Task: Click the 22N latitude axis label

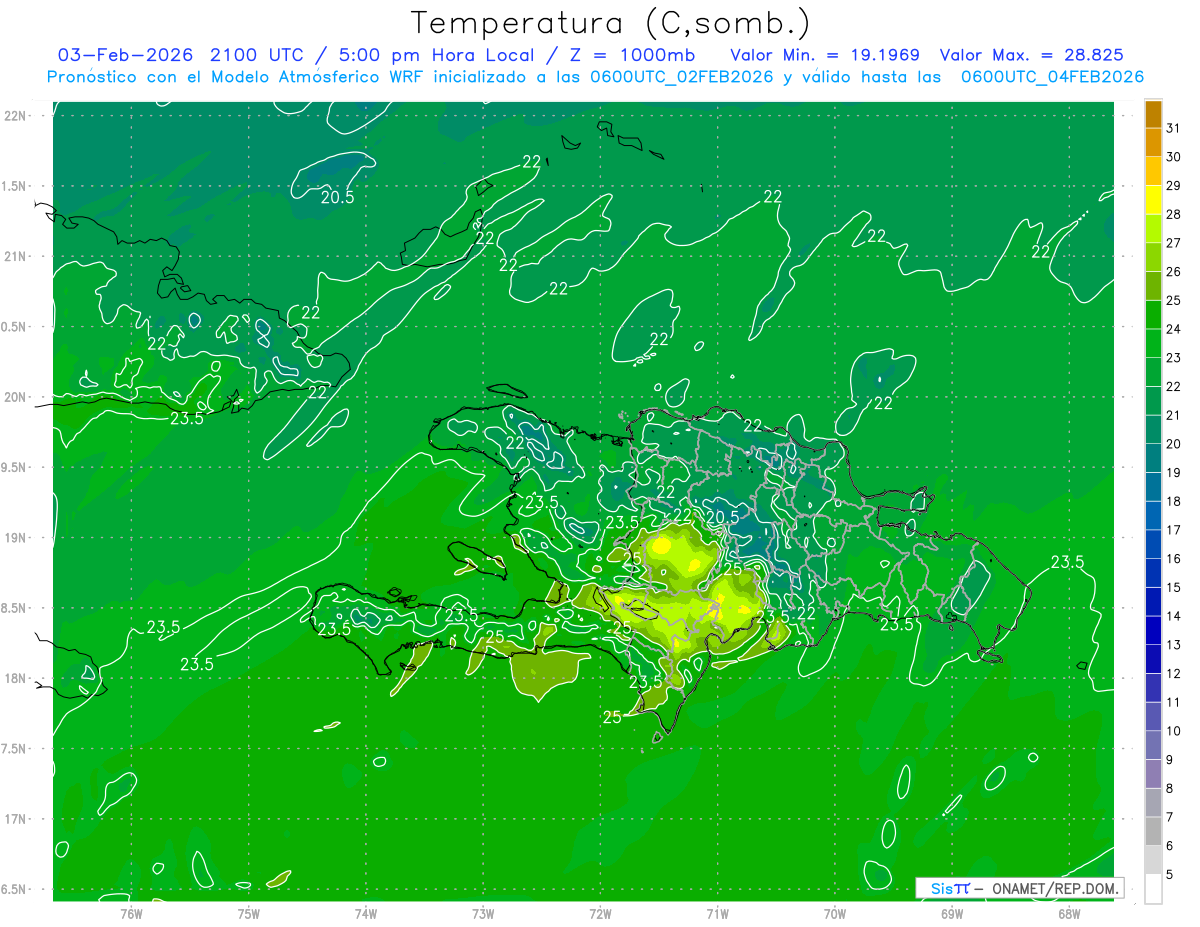Action: click(x=16, y=116)
